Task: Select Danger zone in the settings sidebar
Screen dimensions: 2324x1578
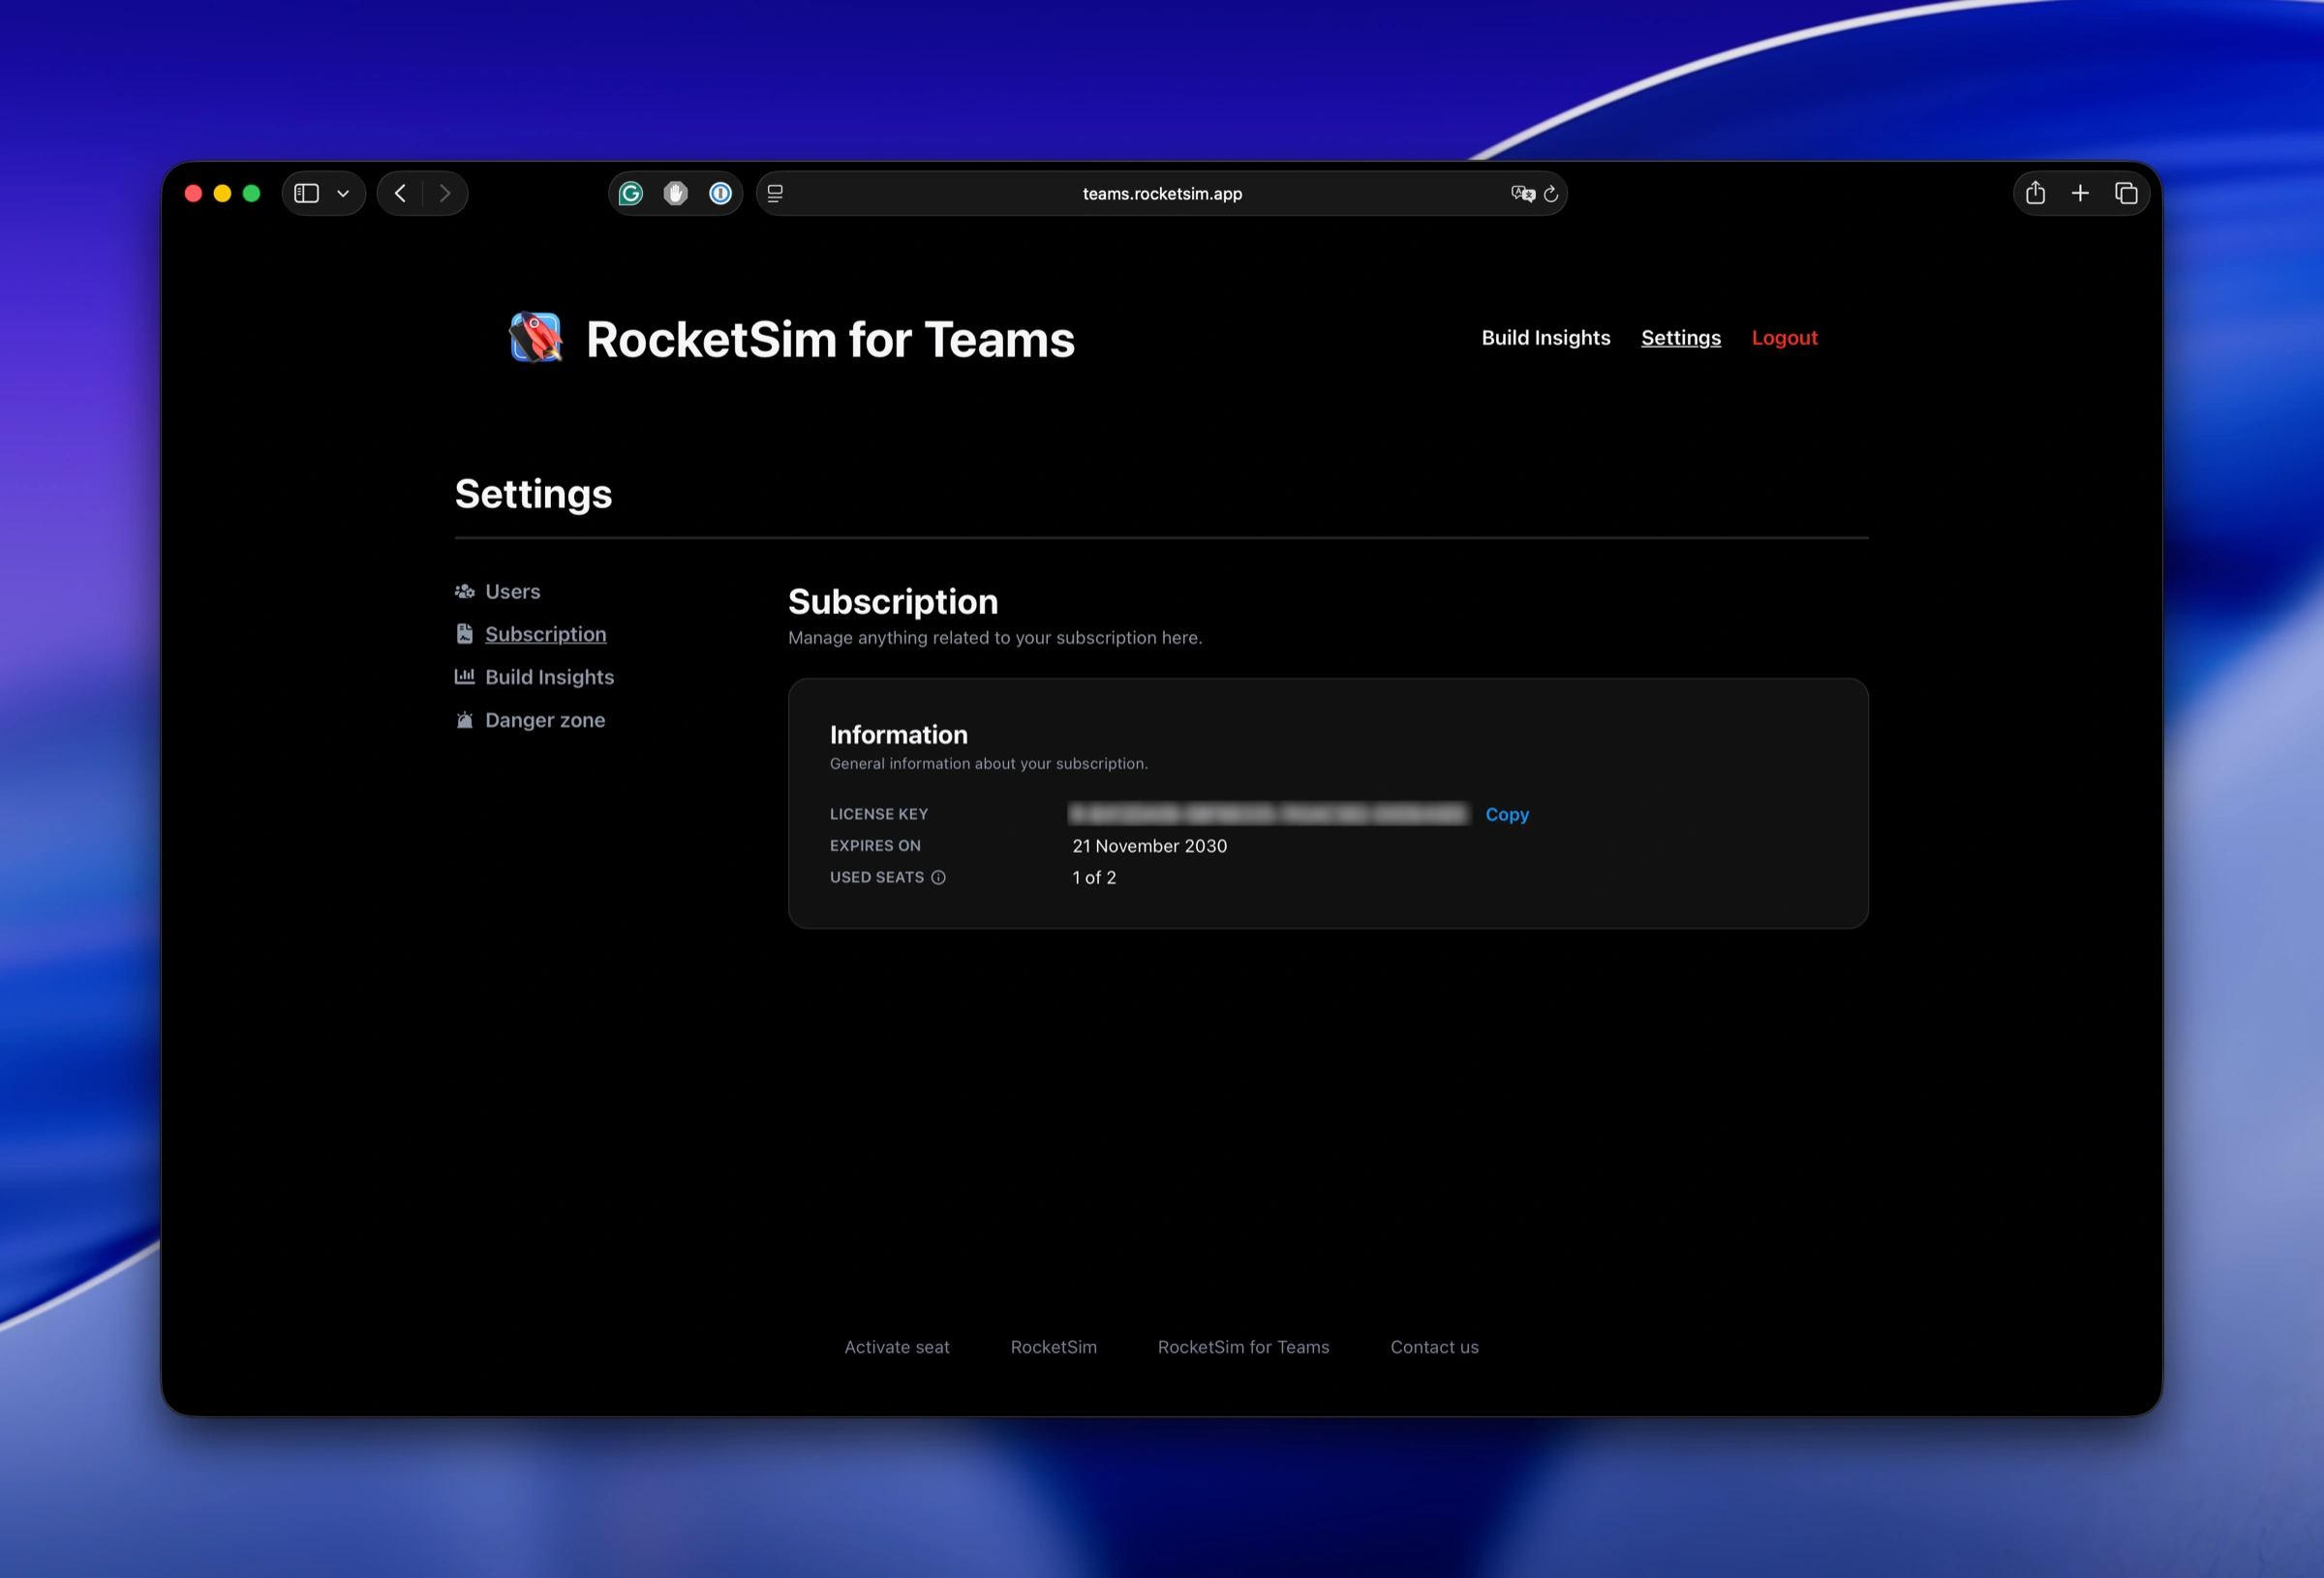Action: click(x=545, y=720)
